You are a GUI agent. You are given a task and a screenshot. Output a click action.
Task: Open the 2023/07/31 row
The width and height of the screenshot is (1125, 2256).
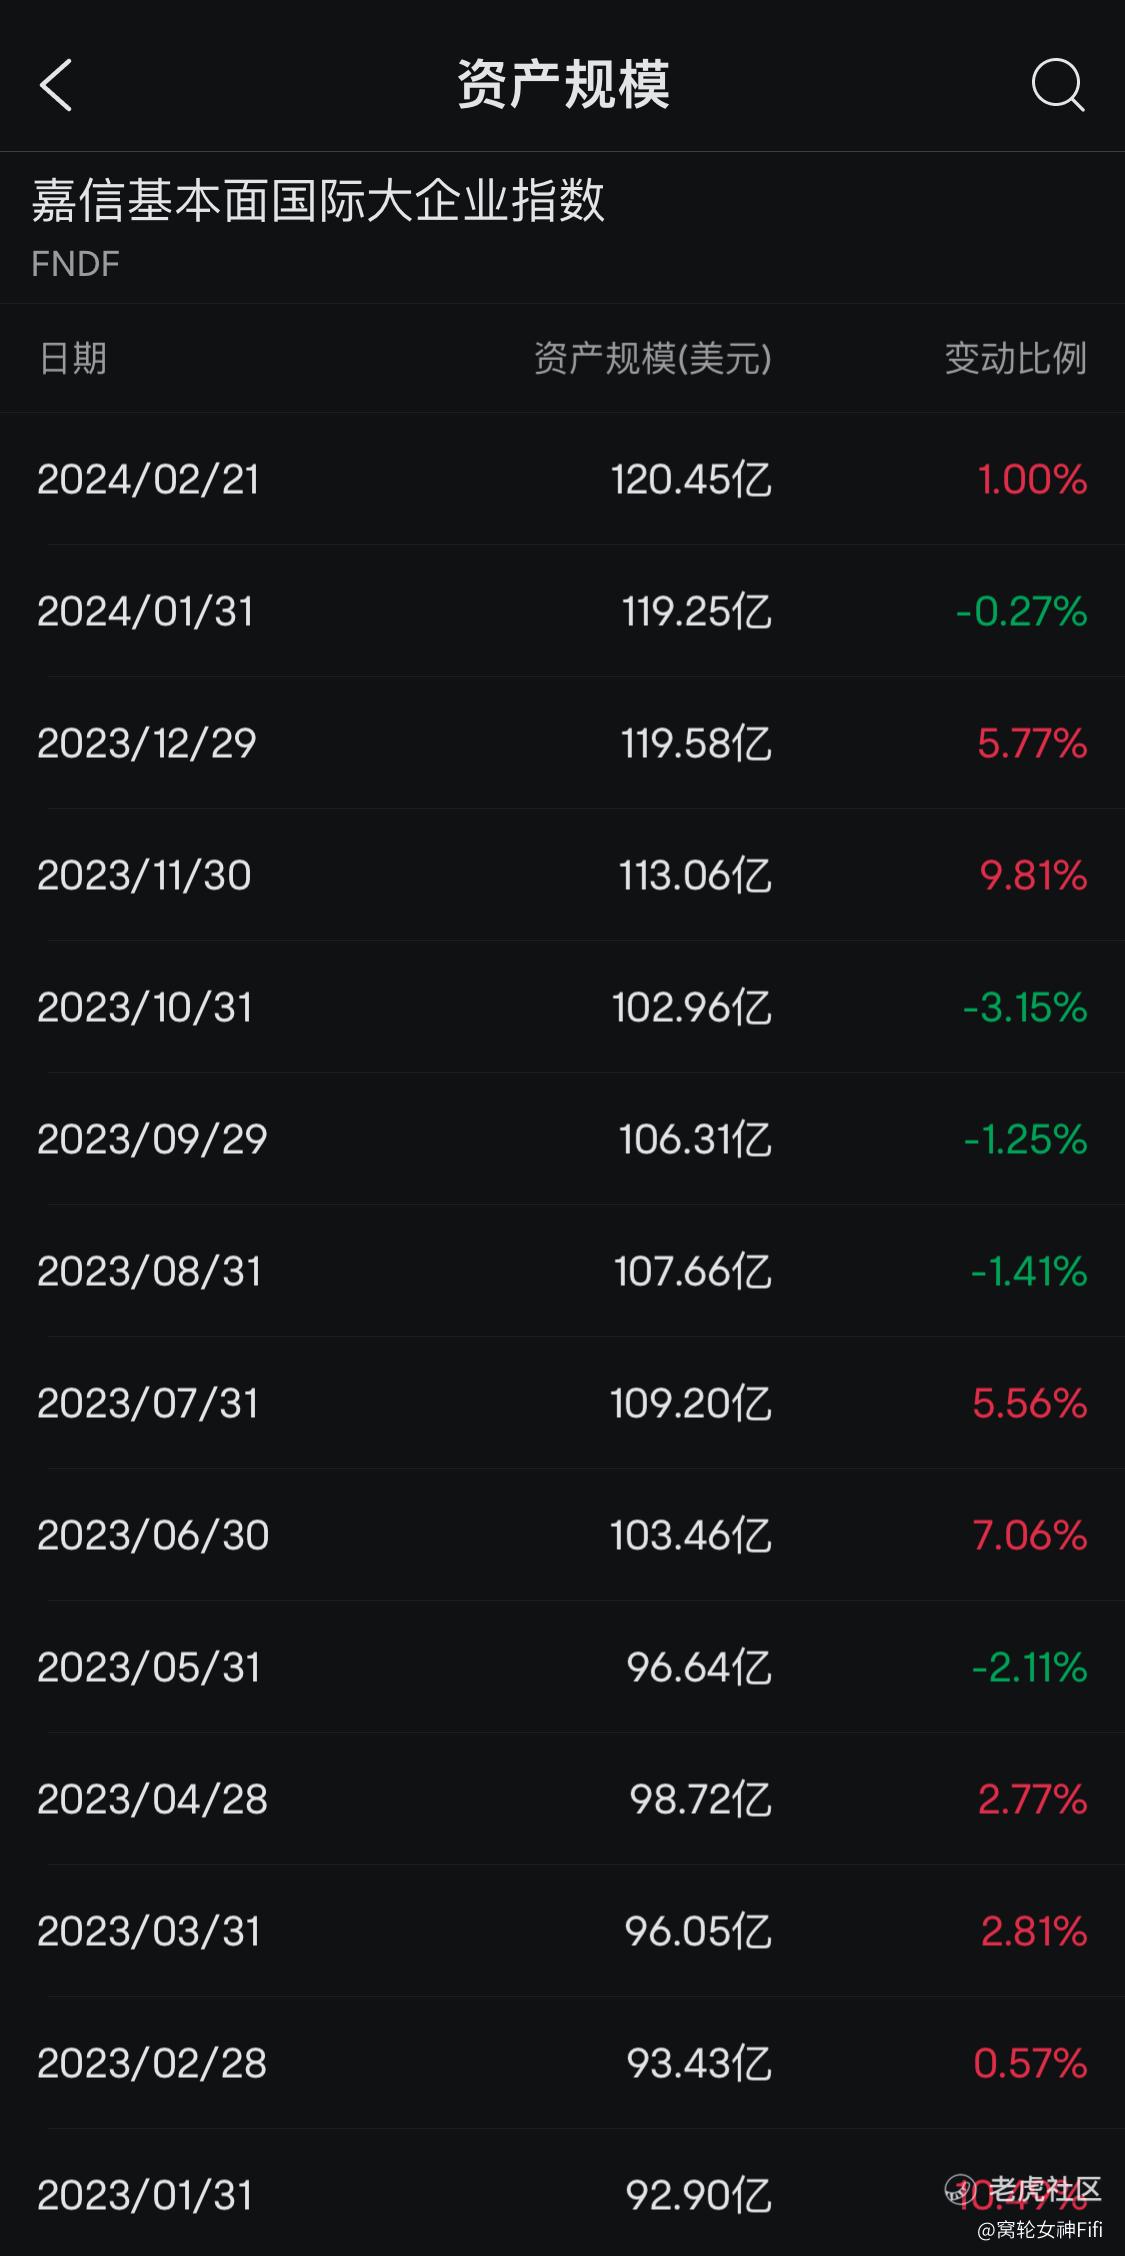(562, 1403)
